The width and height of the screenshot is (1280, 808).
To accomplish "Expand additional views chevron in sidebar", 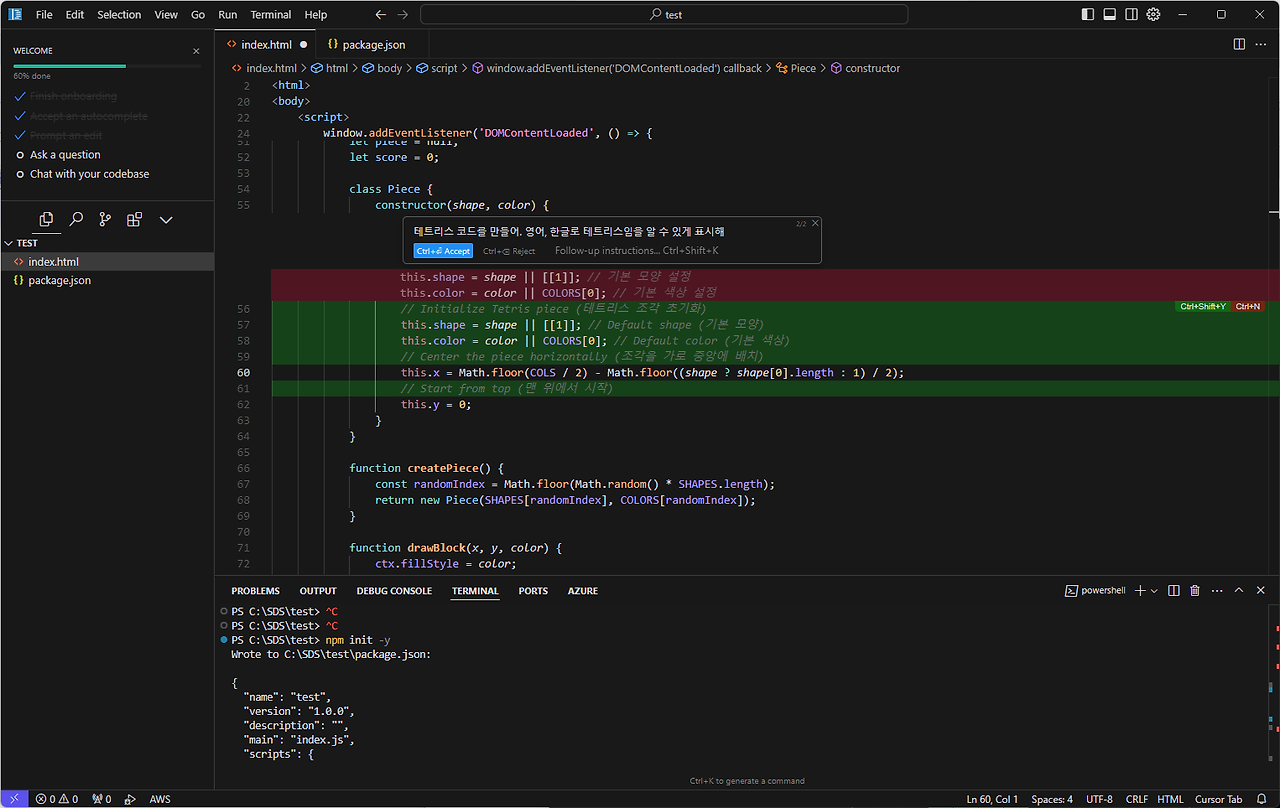I will coord(166,220).
